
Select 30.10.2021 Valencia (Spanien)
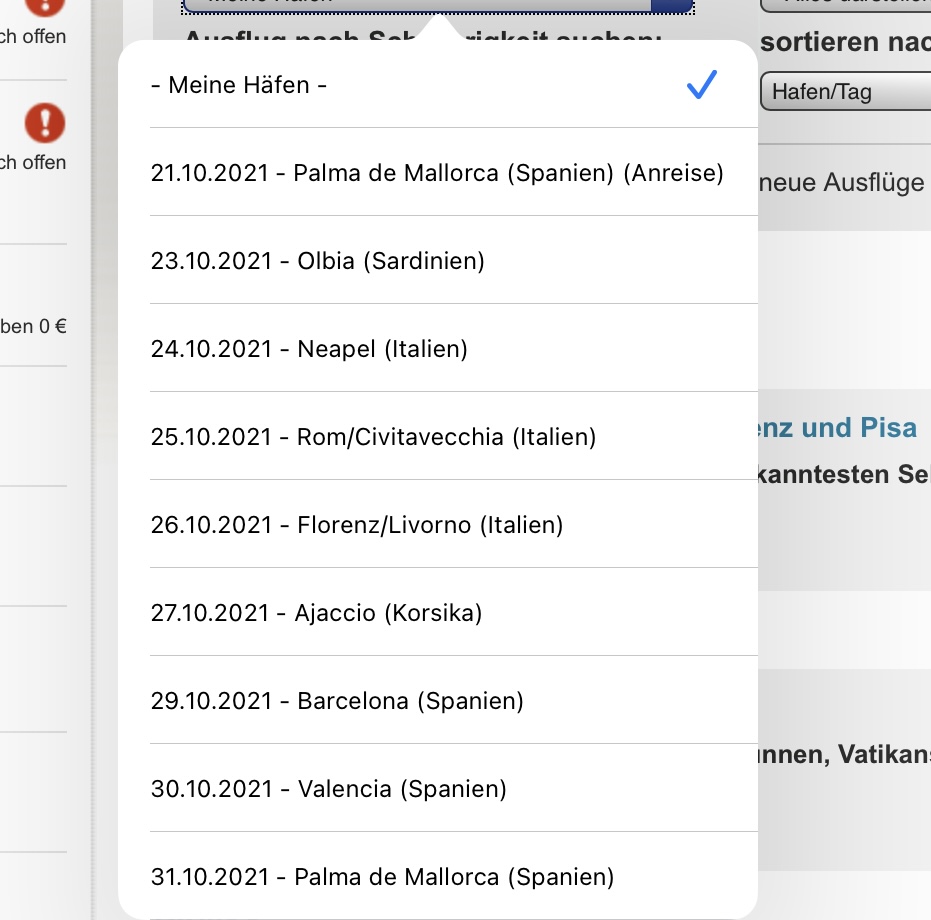pos(329,789)
